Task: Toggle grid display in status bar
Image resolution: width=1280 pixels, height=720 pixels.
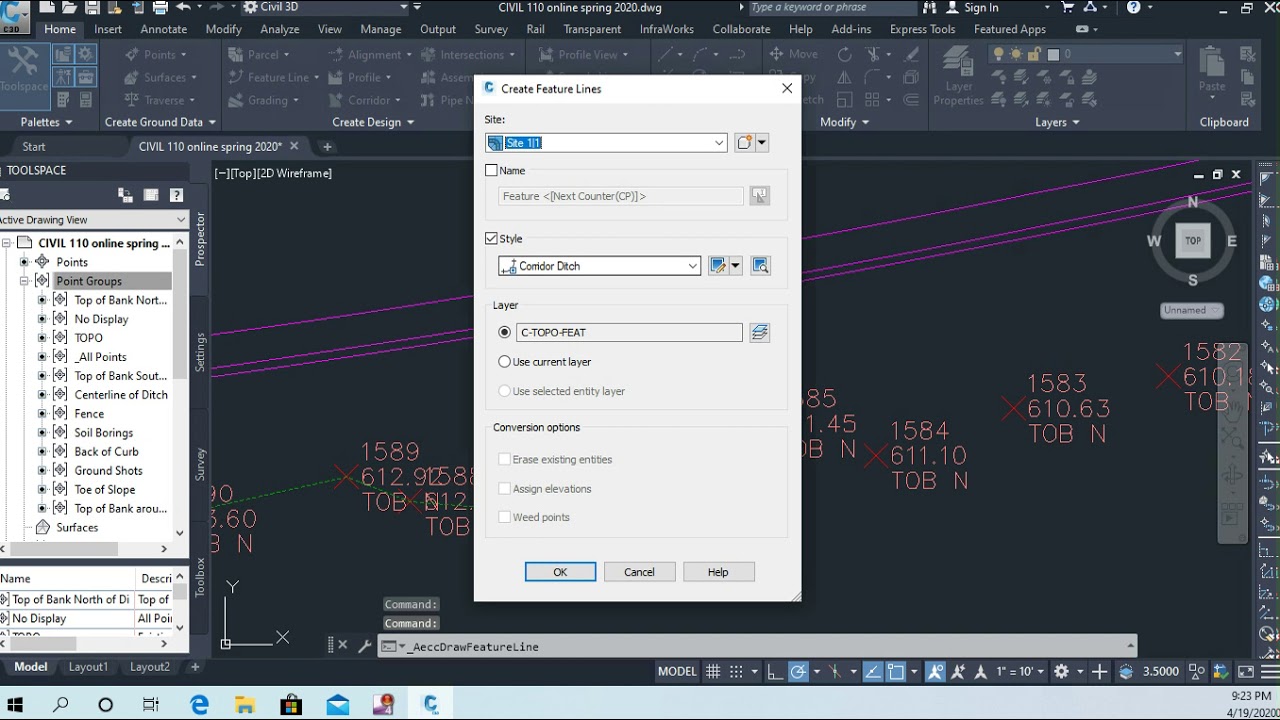Action: (713, 672)
